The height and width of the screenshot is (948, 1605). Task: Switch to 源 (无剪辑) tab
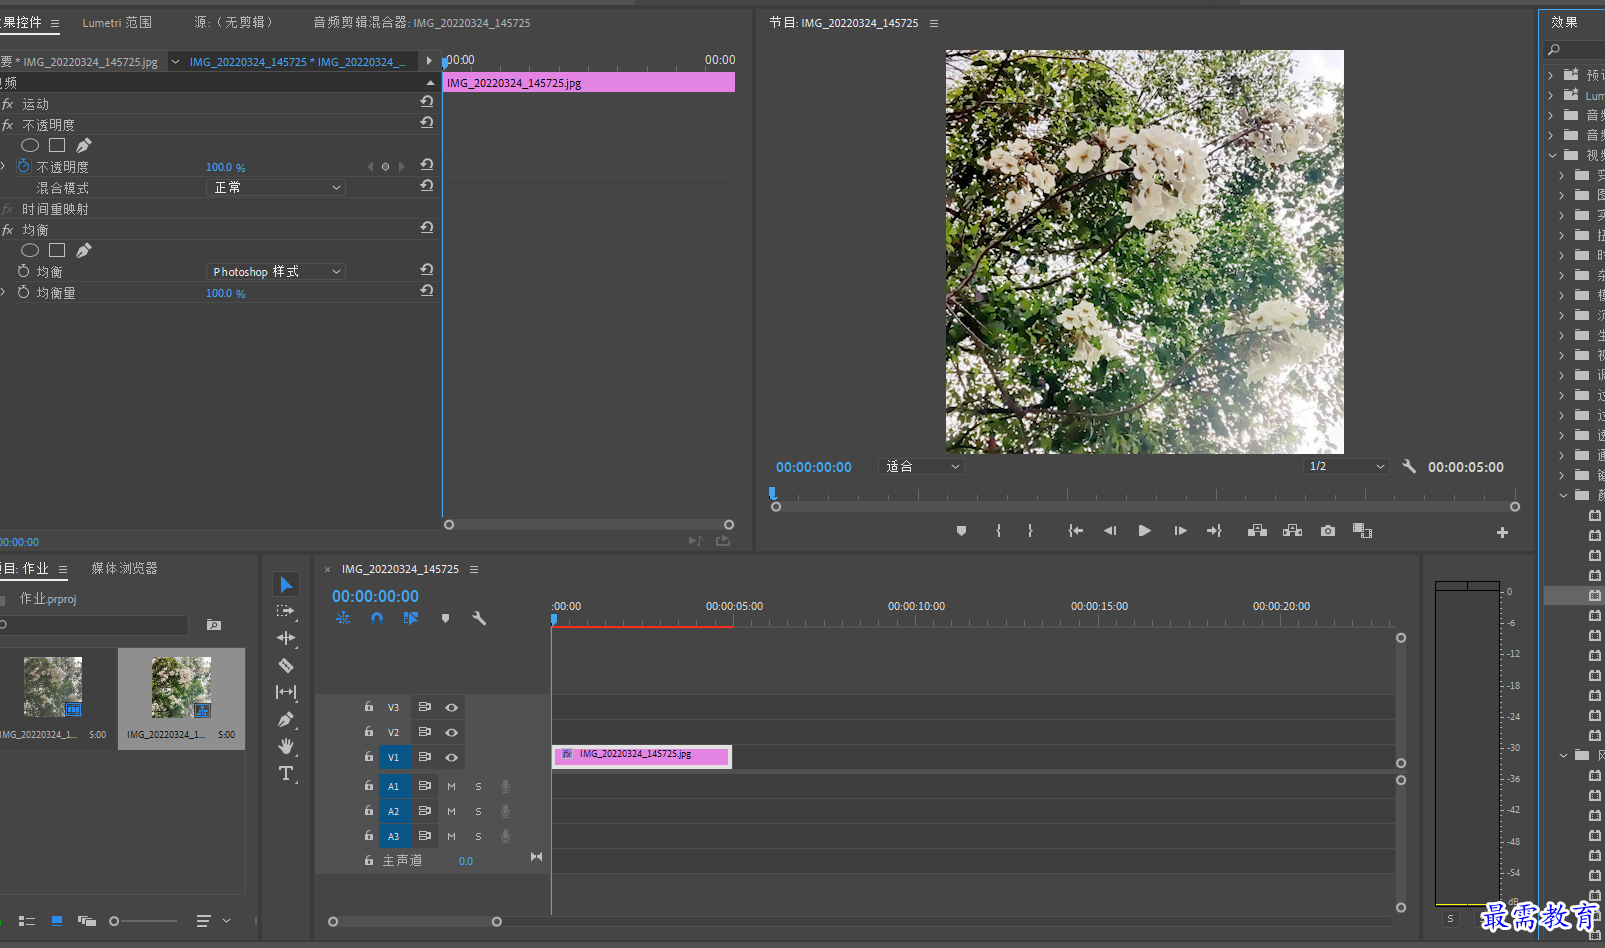coord(234,22)
